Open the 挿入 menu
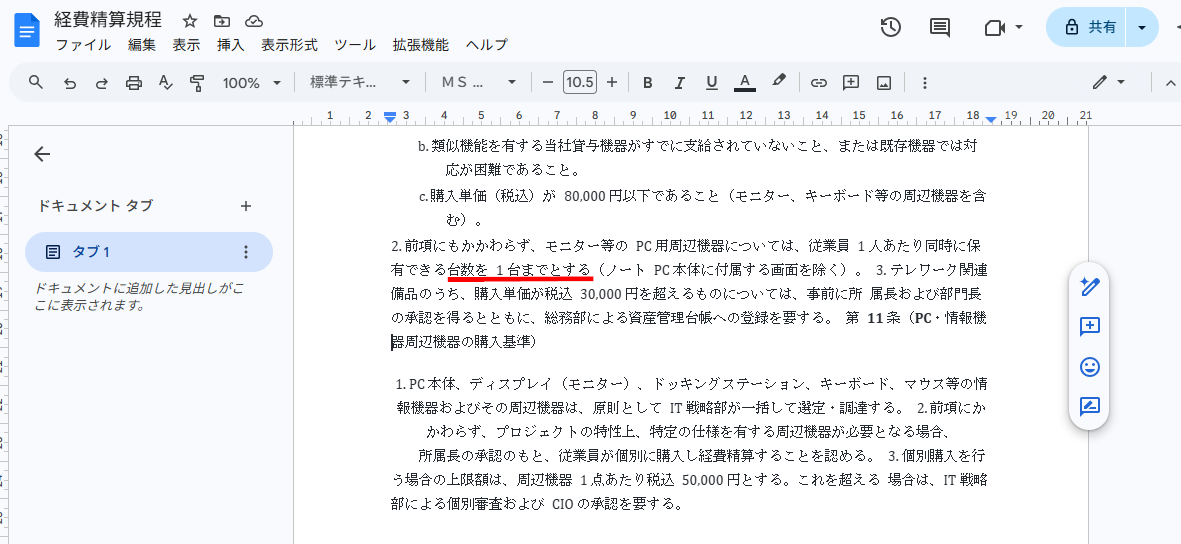 (x=230, y=45)
